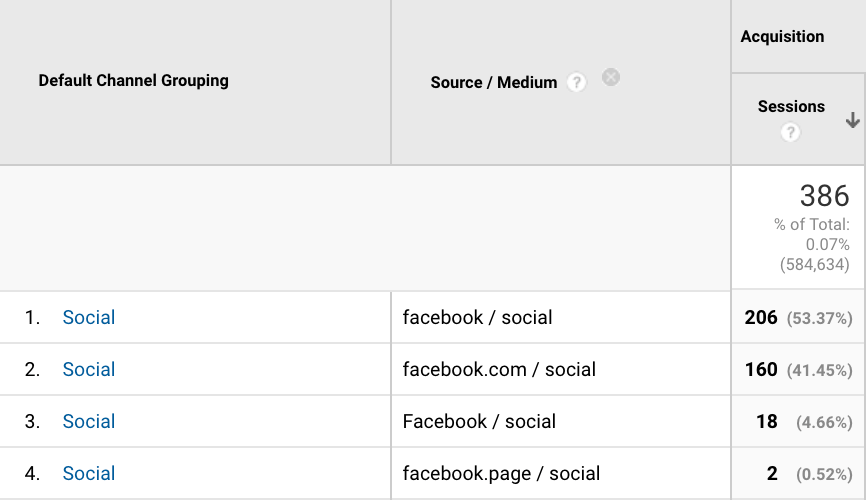Click the 206 sessions value

click(x=761, y=318)
